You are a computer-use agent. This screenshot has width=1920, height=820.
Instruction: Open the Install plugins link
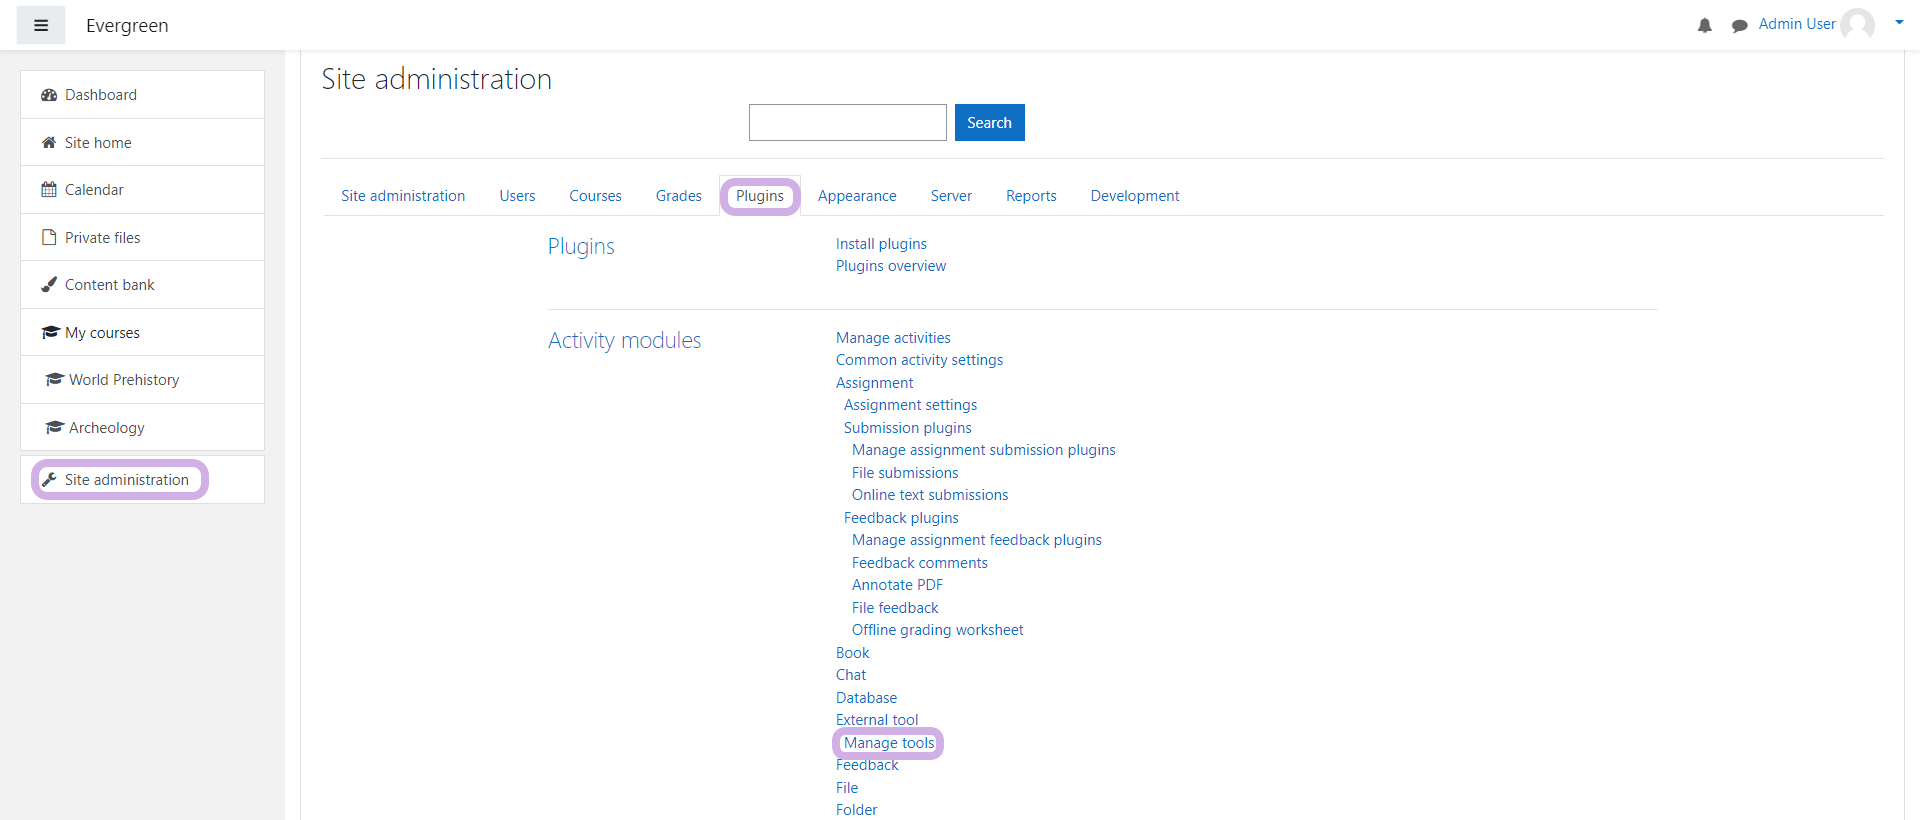click(881, 244)
